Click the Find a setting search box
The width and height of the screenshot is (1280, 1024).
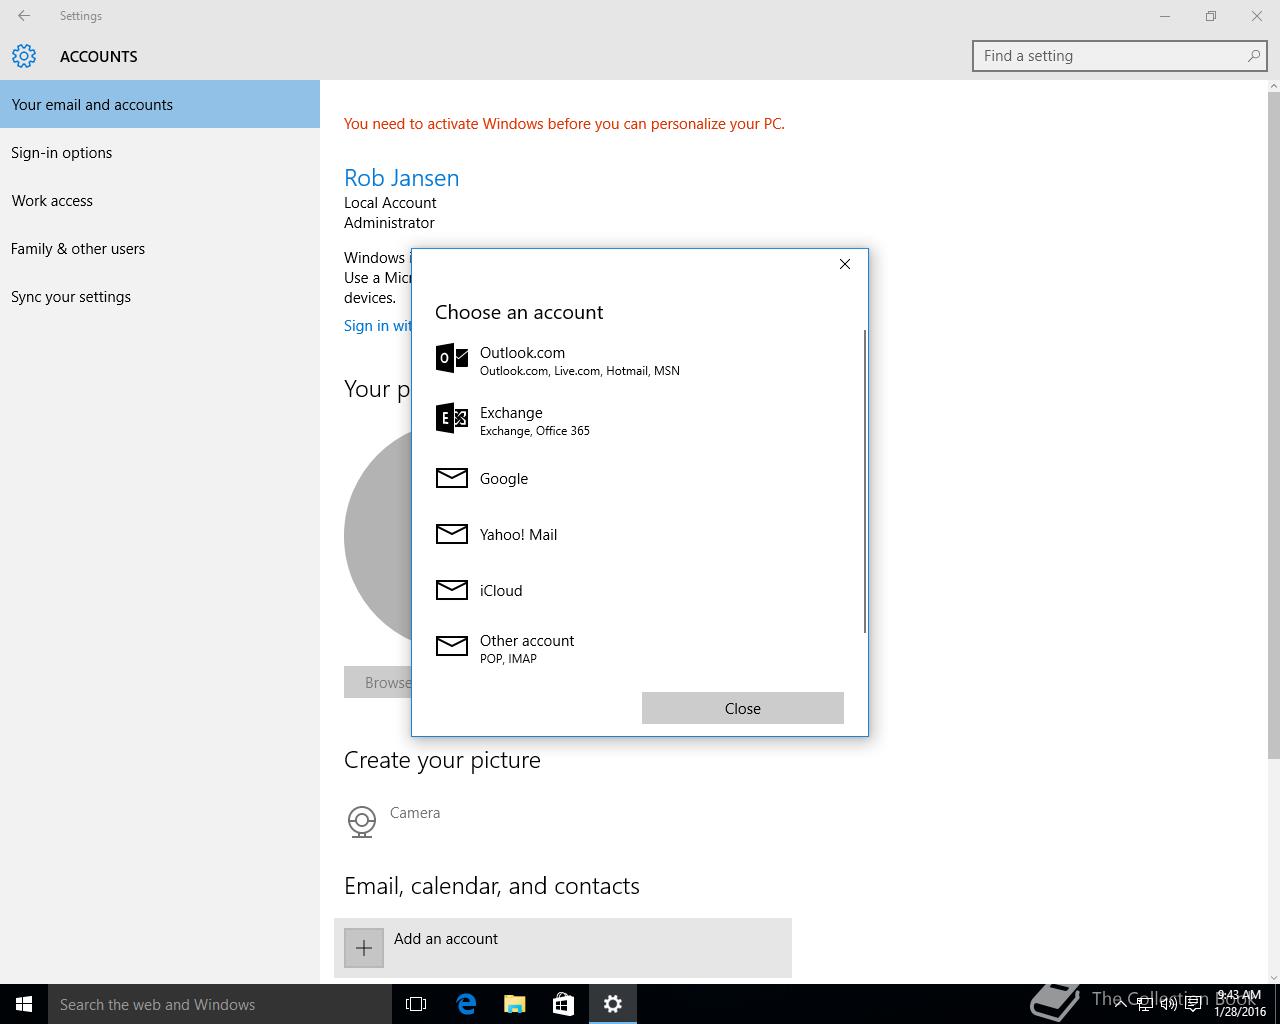pos(1119,56)
